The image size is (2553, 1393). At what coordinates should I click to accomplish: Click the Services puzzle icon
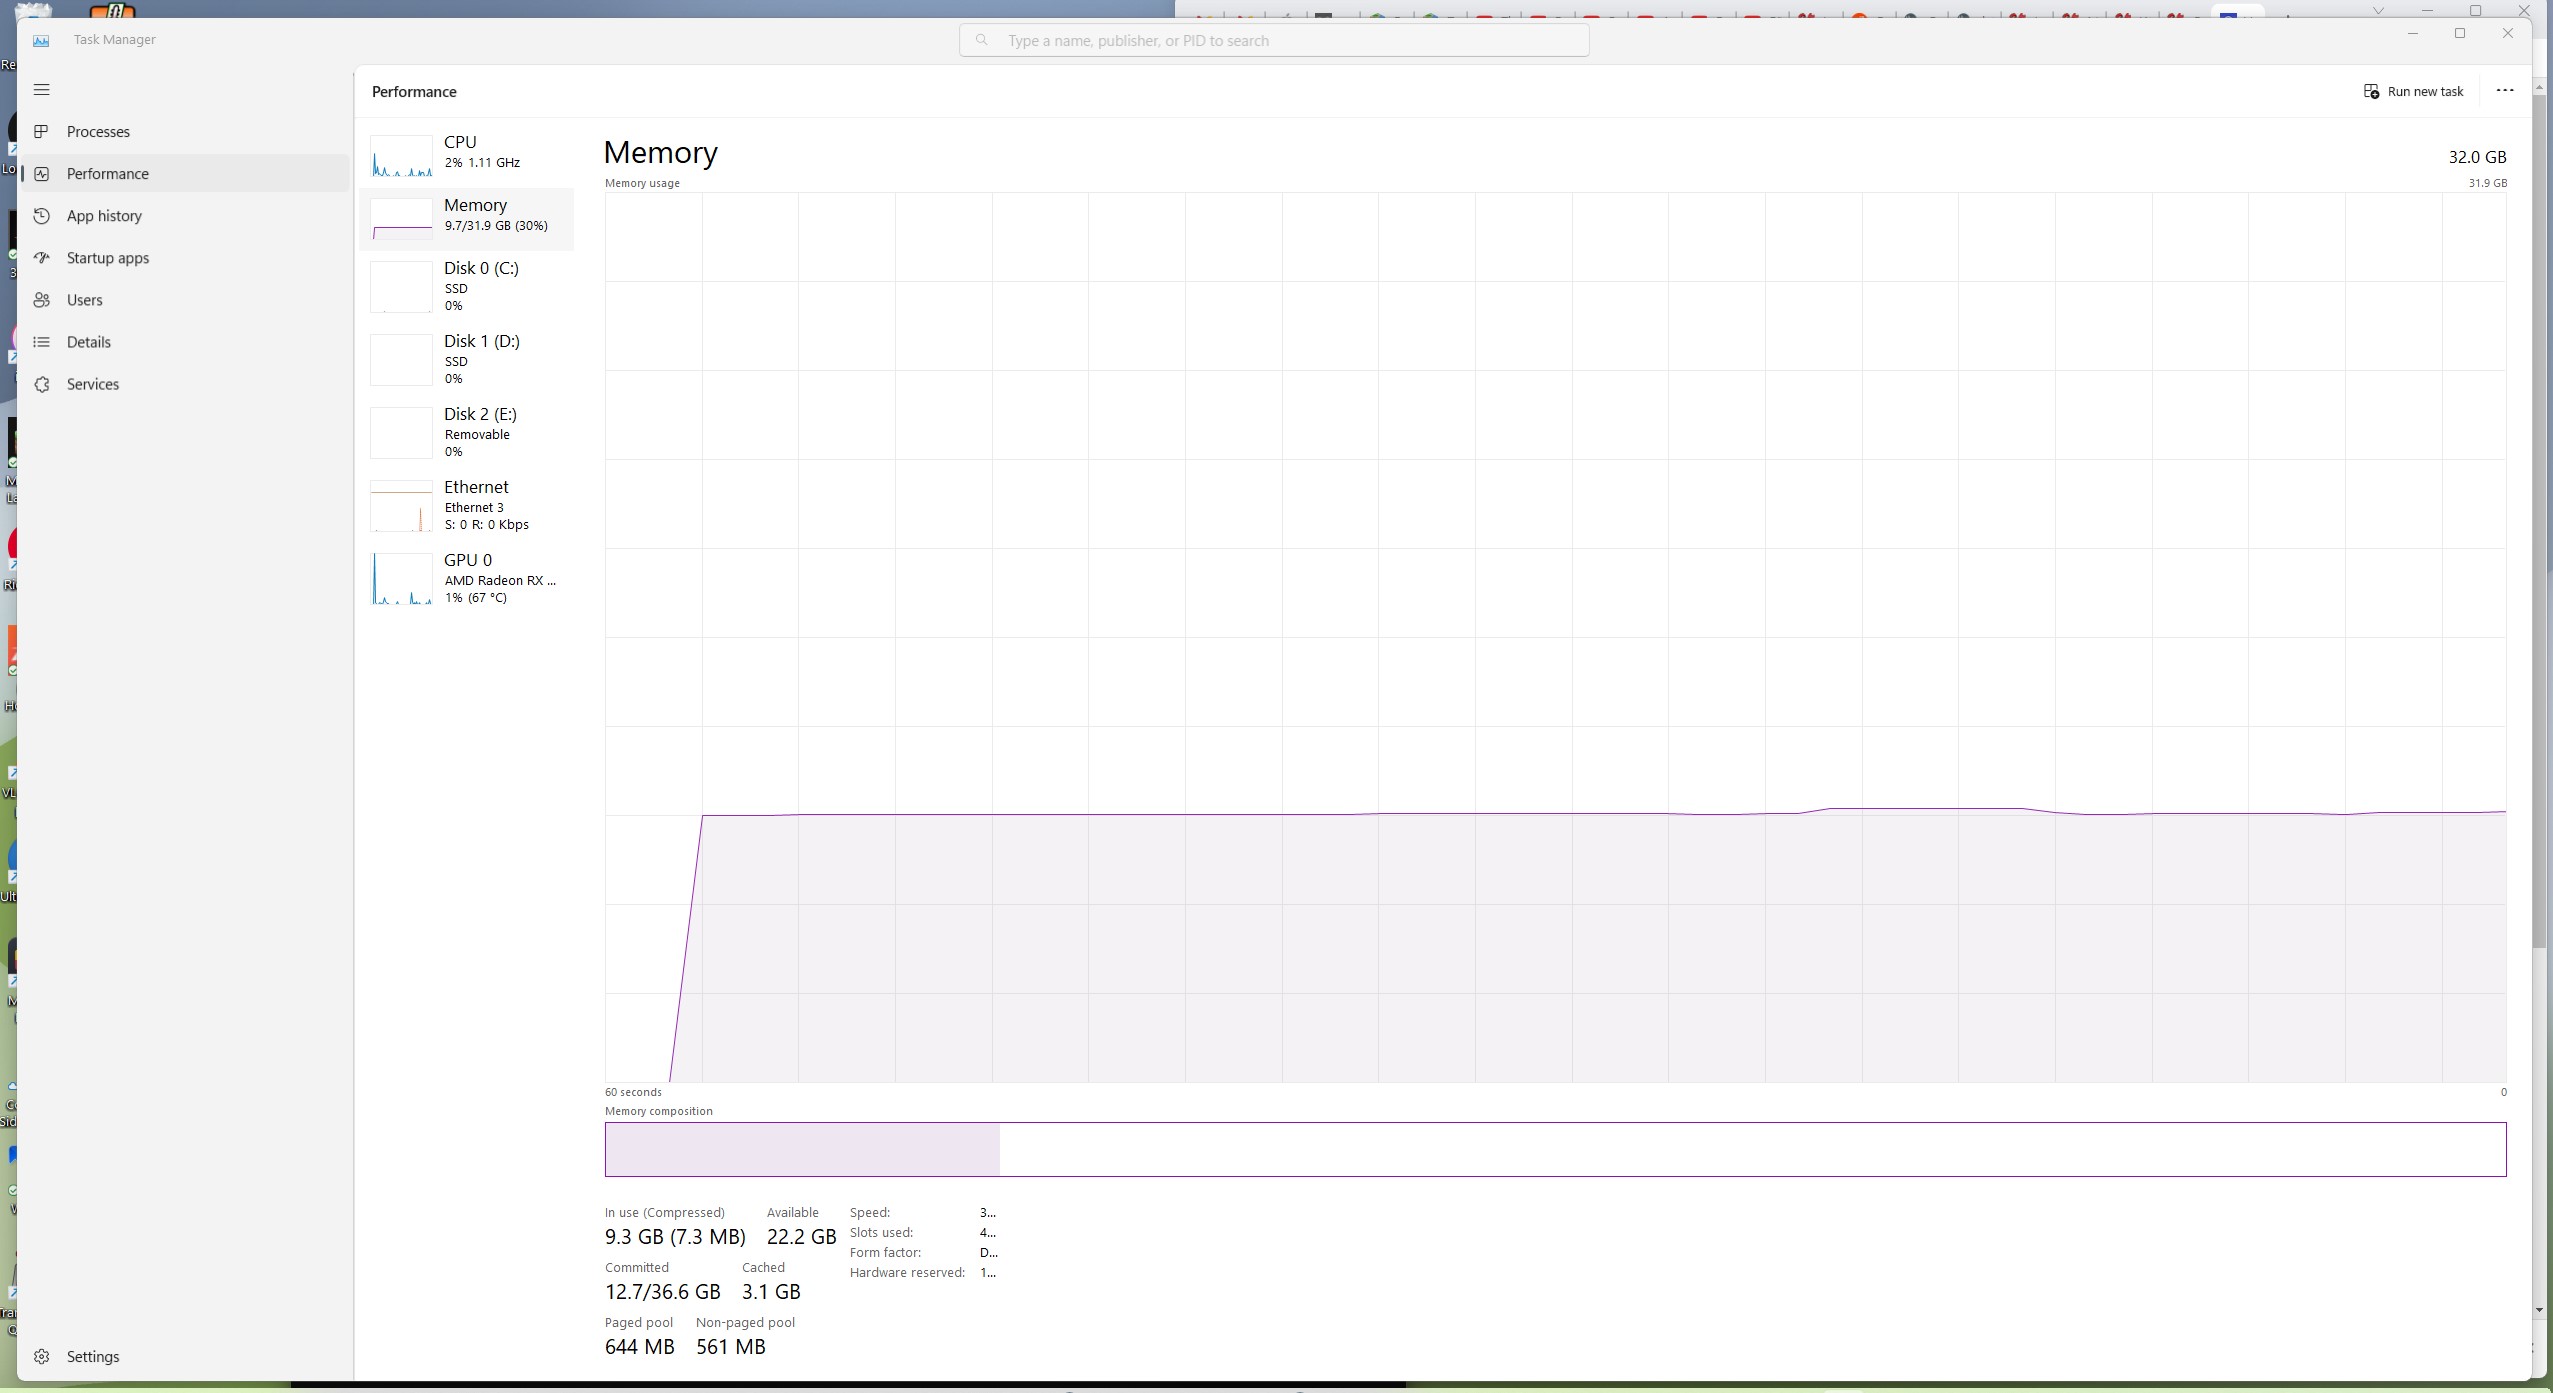[x=41, y=384]
